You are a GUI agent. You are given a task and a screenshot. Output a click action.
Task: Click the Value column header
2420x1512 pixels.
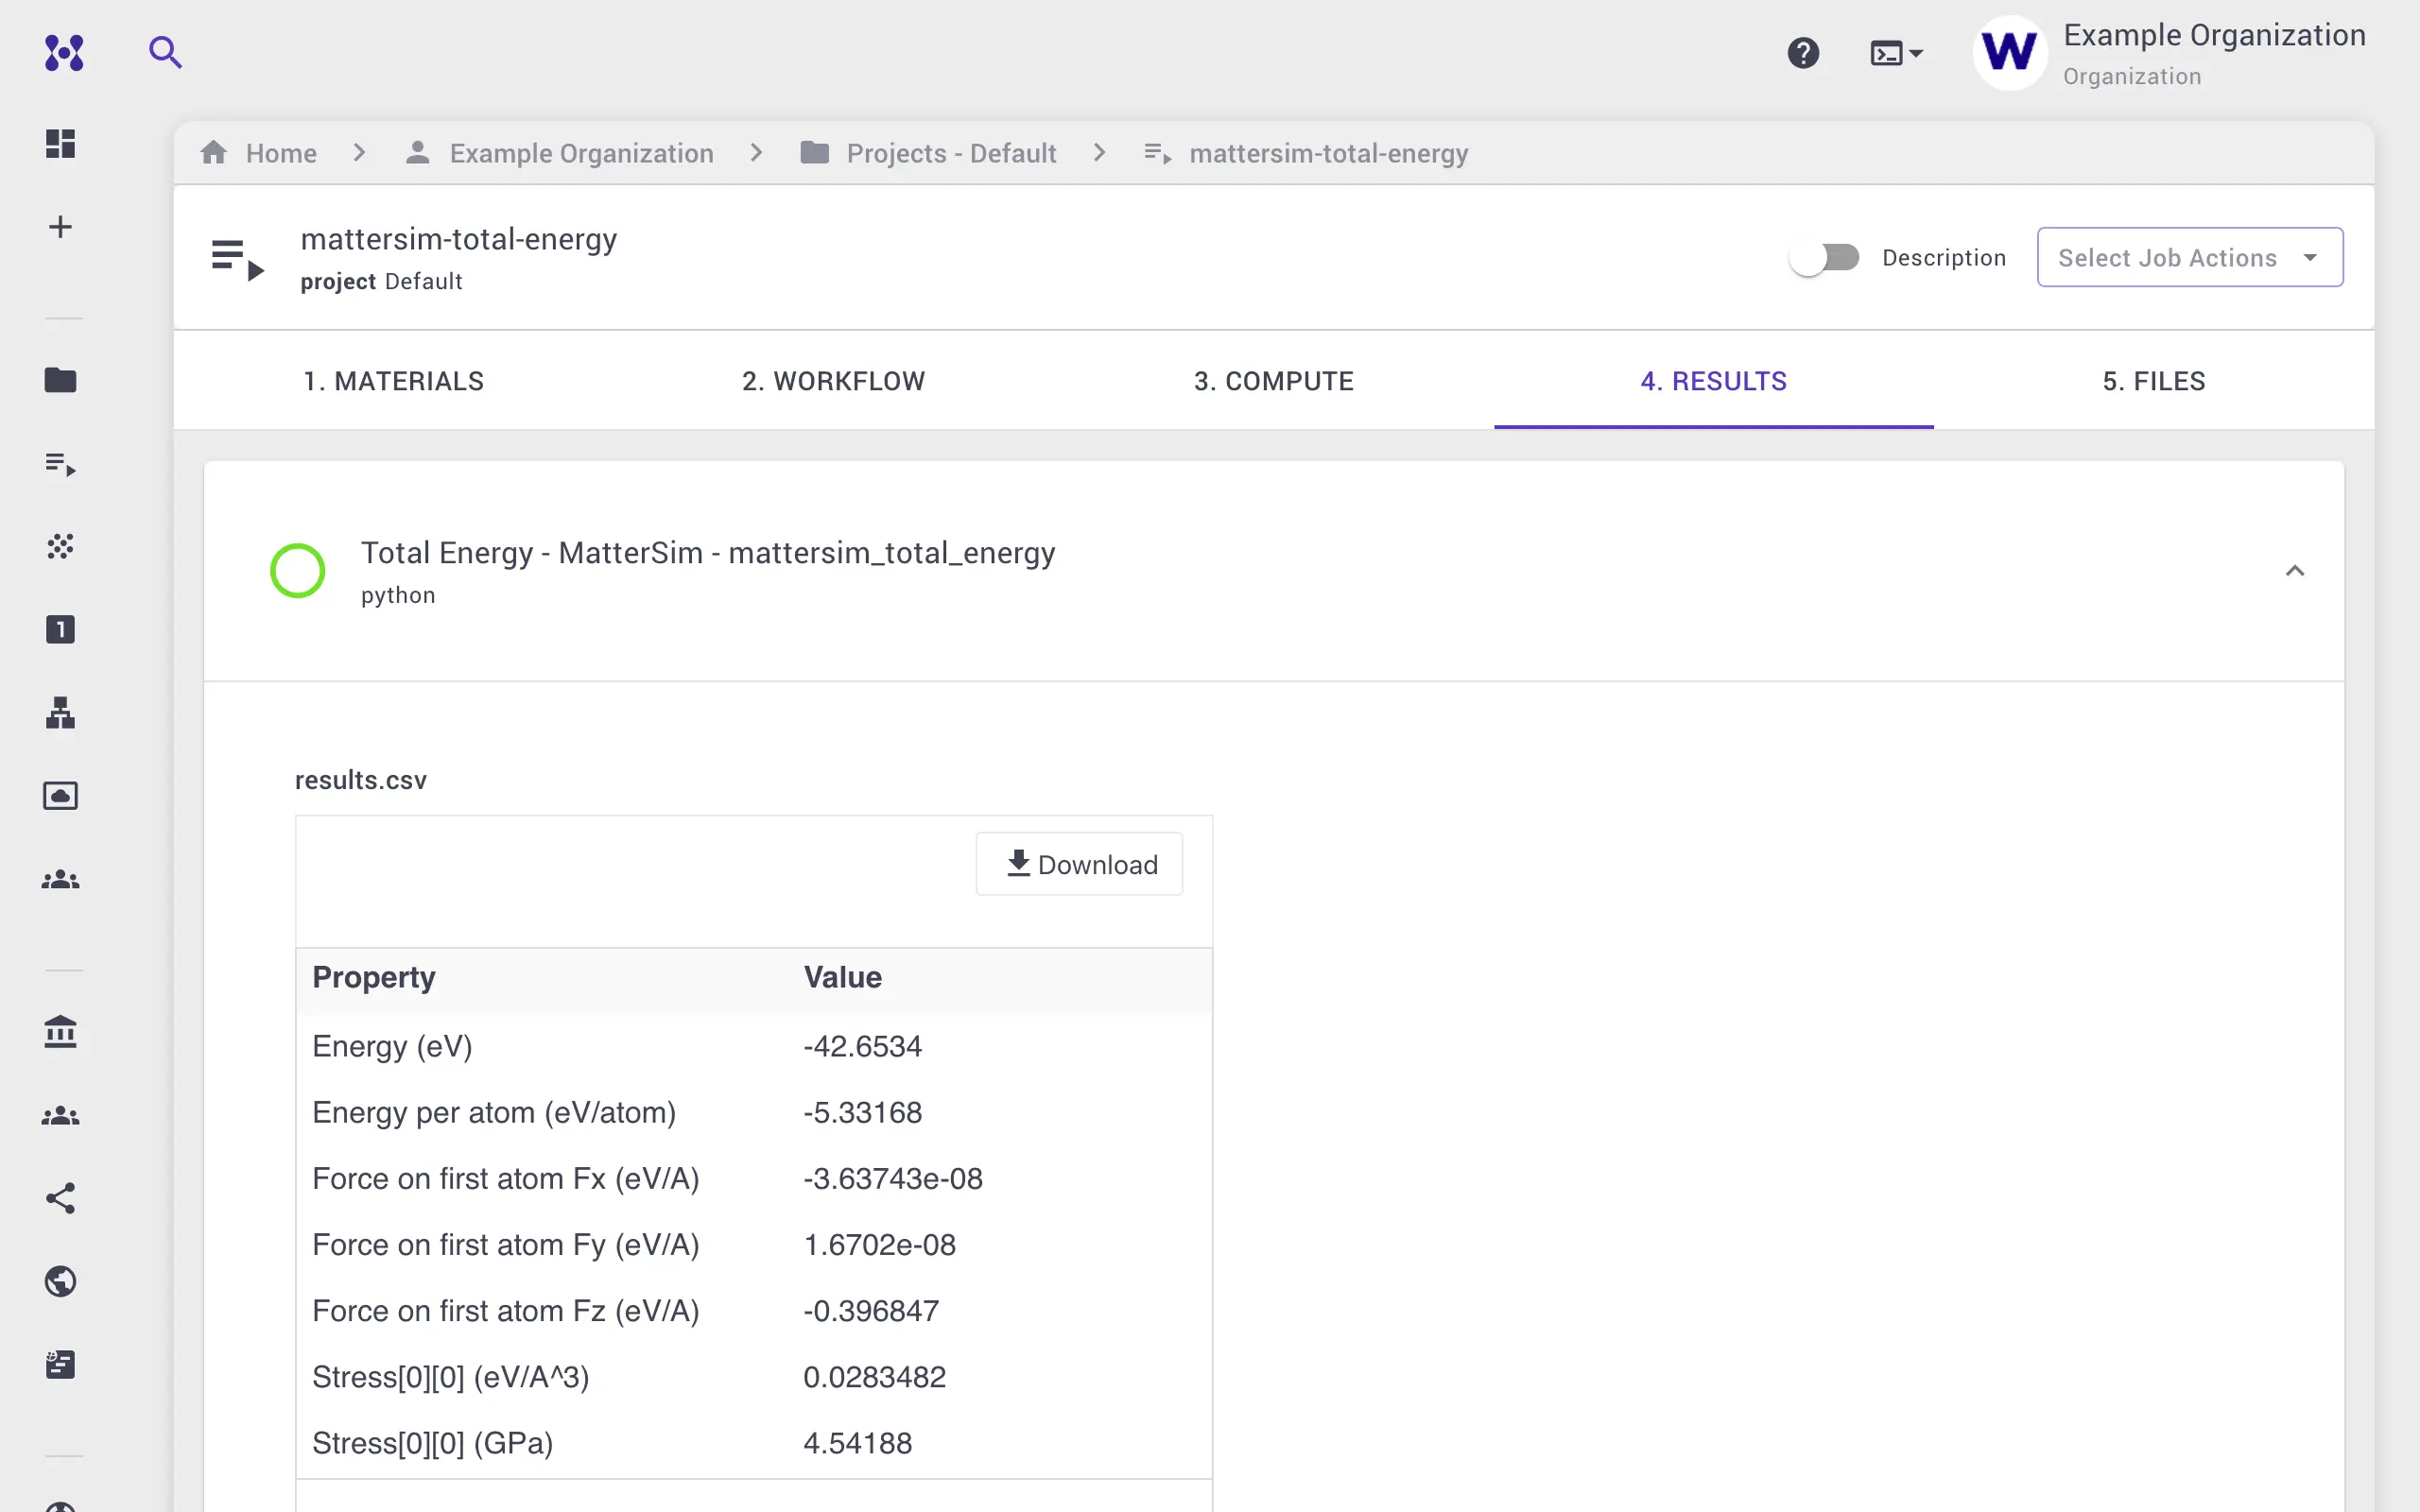(x=842, y=977)
